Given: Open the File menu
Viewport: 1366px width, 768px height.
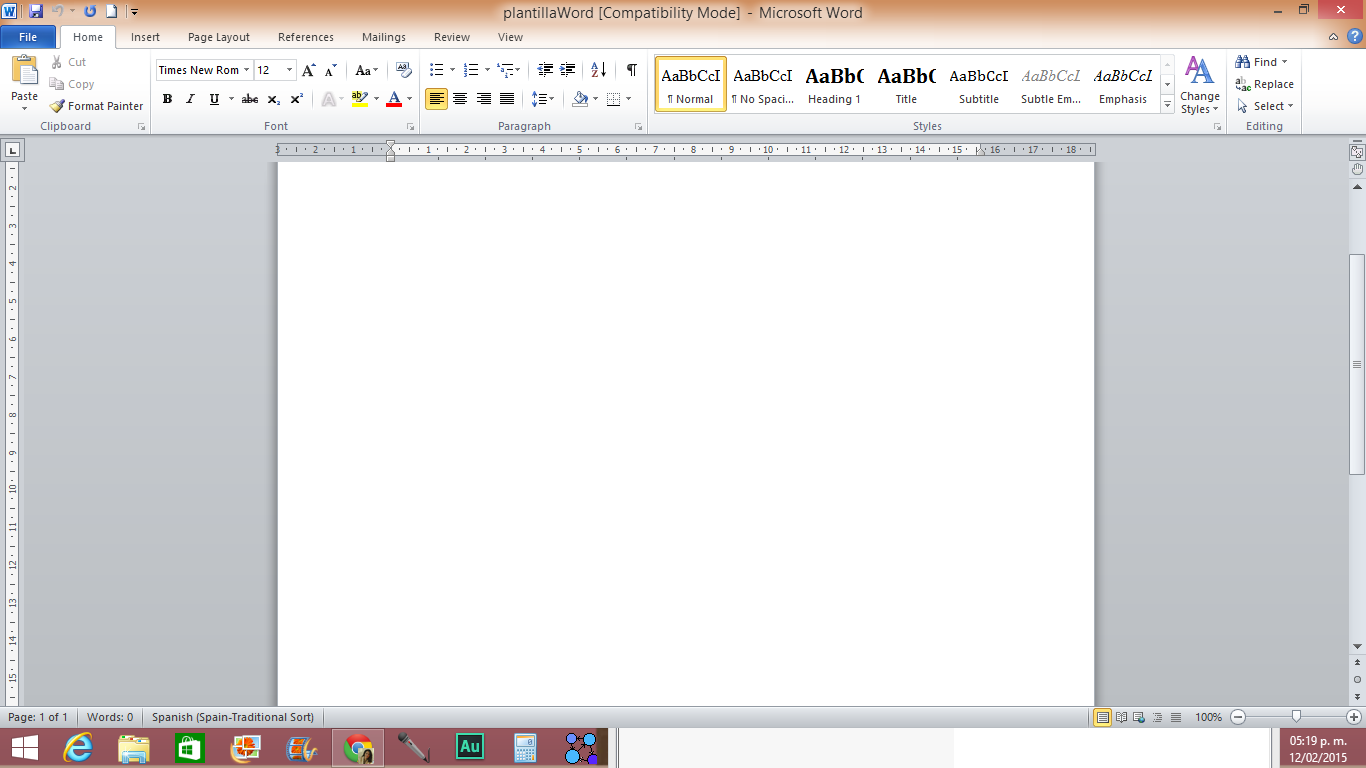Looking at the screenshot, I should pos(28,37).
